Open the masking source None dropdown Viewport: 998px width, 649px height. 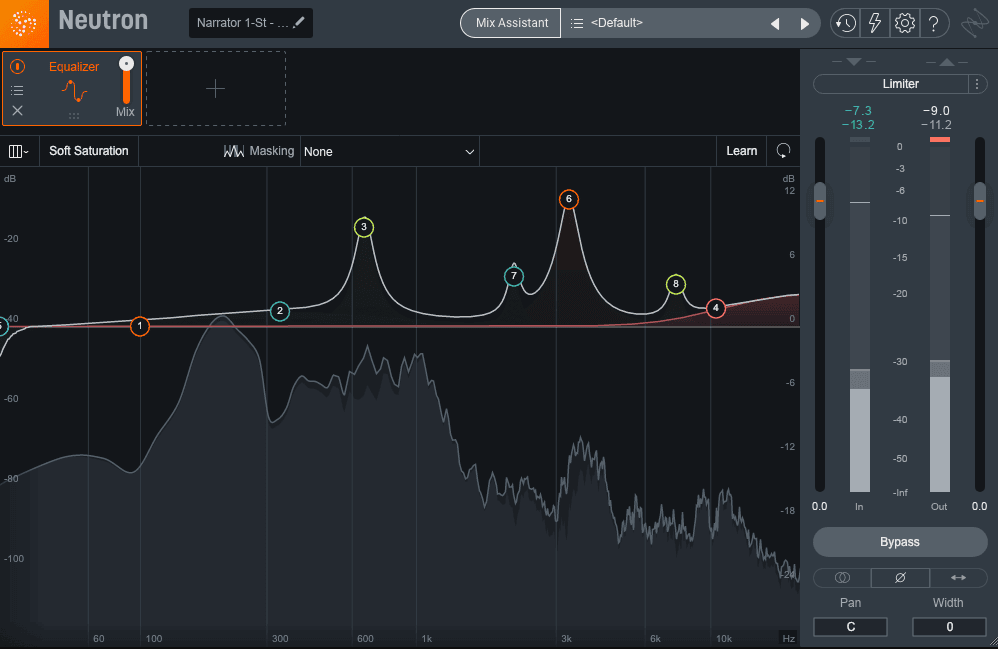390,151
